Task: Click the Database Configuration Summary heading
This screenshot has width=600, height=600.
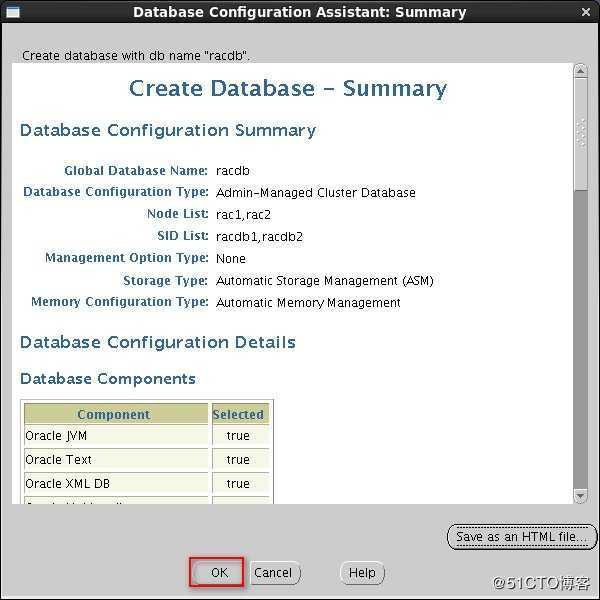Action: point(168,130)
